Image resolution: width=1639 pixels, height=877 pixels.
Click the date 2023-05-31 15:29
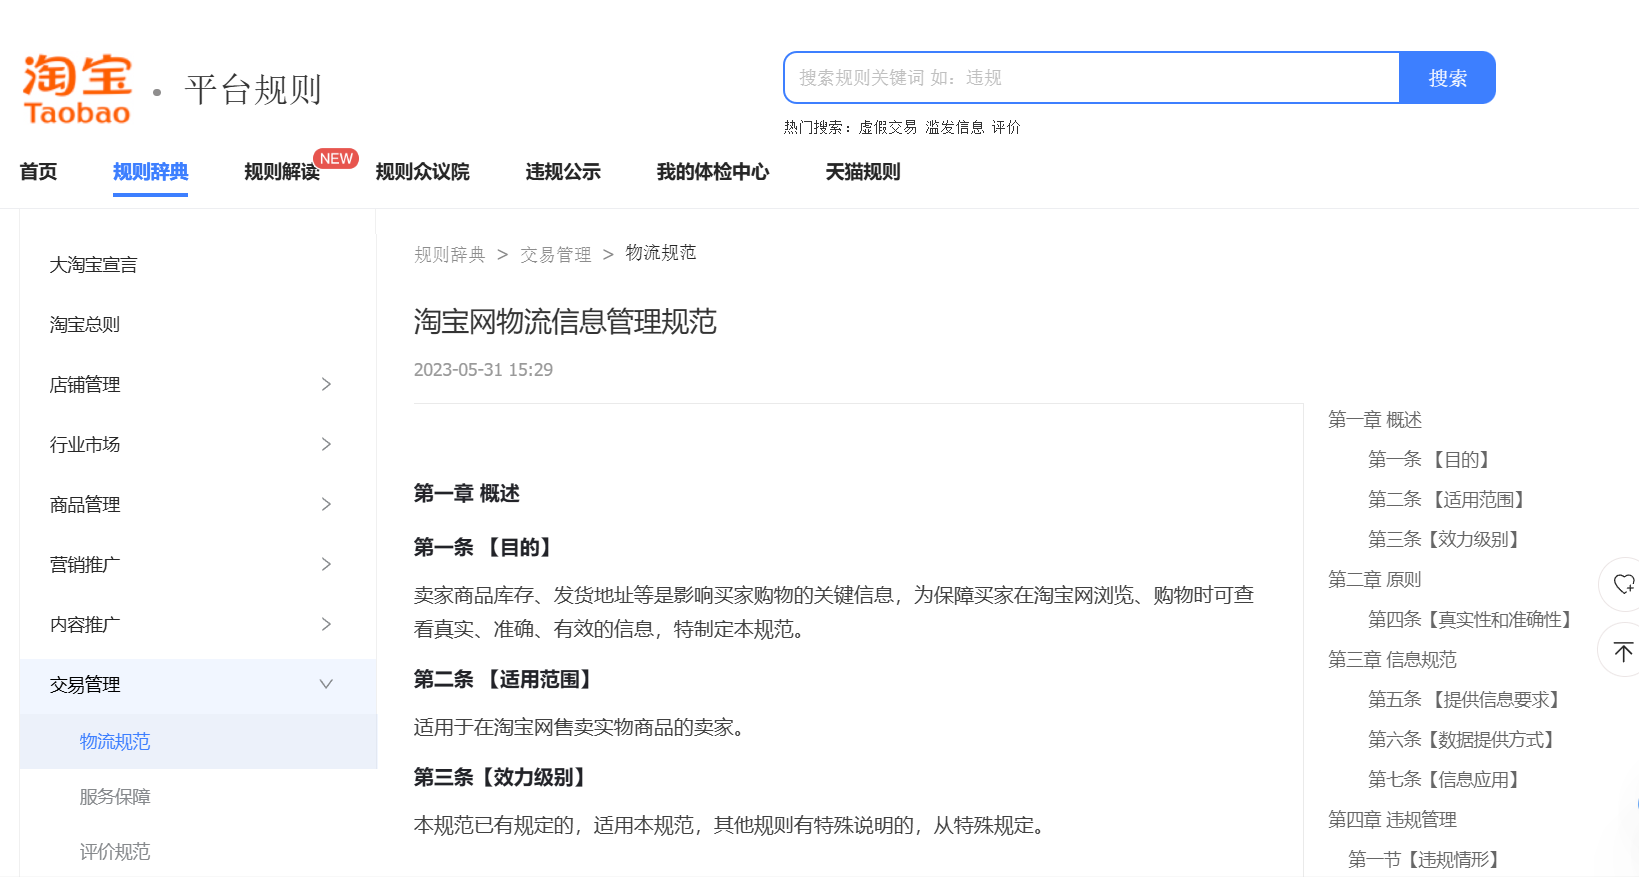click(483, 370)
